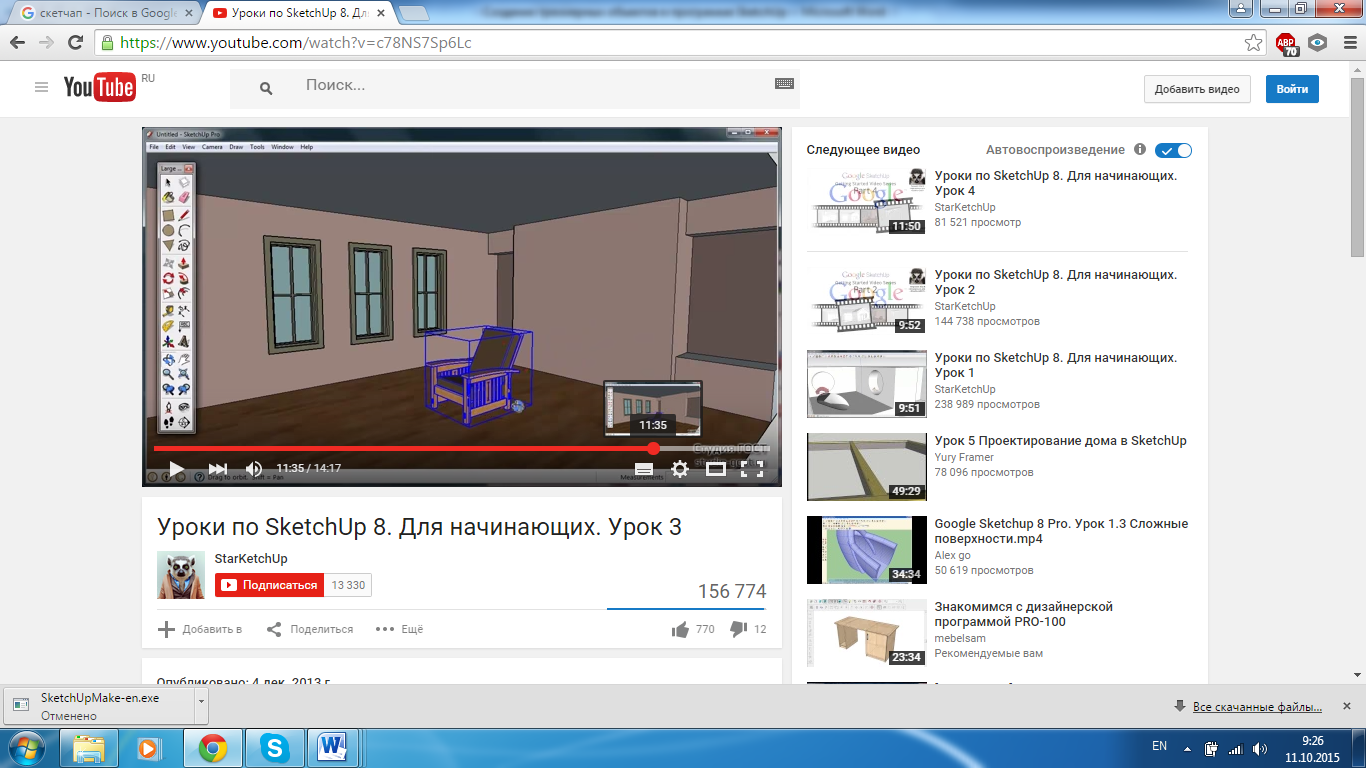
Task: Click the EN language indicator
Action: 1159,746
